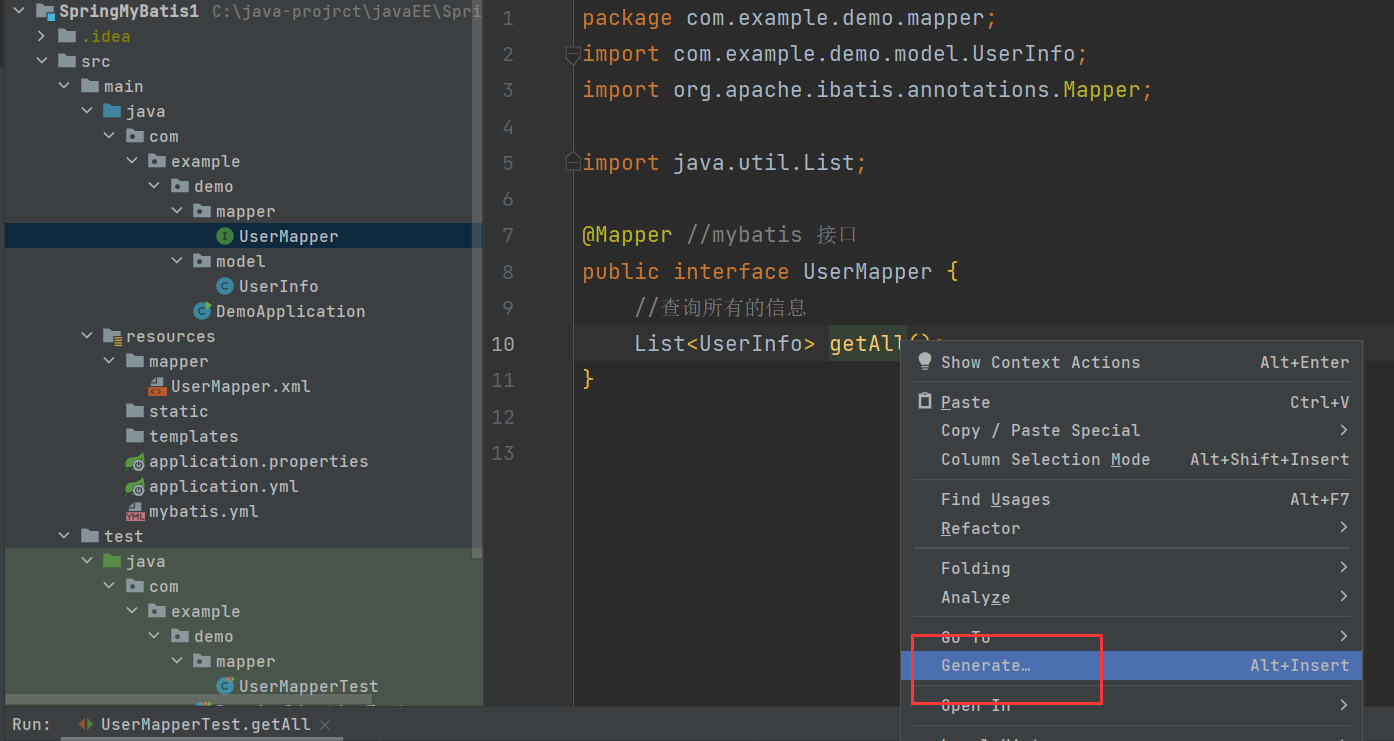Select the application.properties Spring config icon
This screenshot has height=741, width=1394.
click(136, 461)
